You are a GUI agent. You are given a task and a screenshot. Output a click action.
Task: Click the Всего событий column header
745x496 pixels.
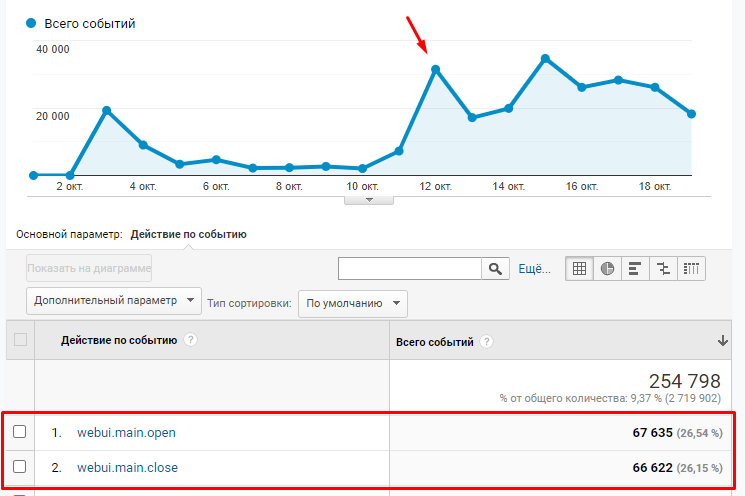(435, 342)
